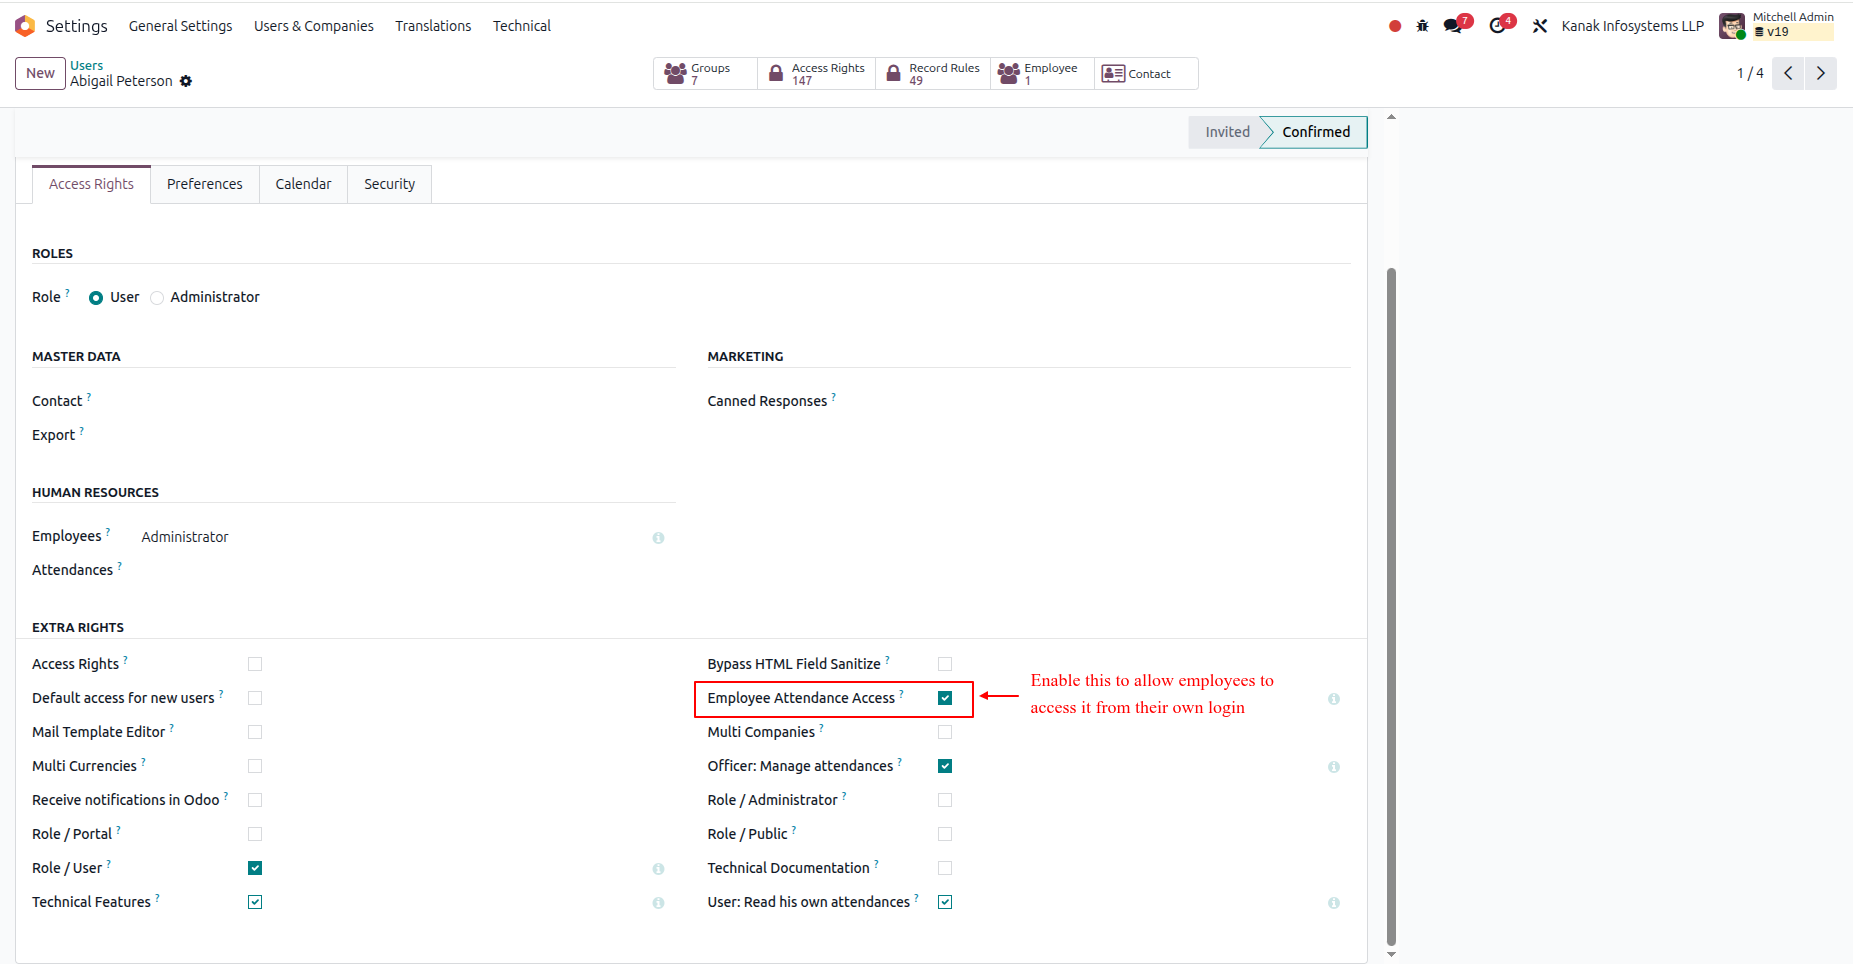Enable Receive notifications in Odoo checkbox
This screenshot has height=964, width=1853.
tap(255, 800)
